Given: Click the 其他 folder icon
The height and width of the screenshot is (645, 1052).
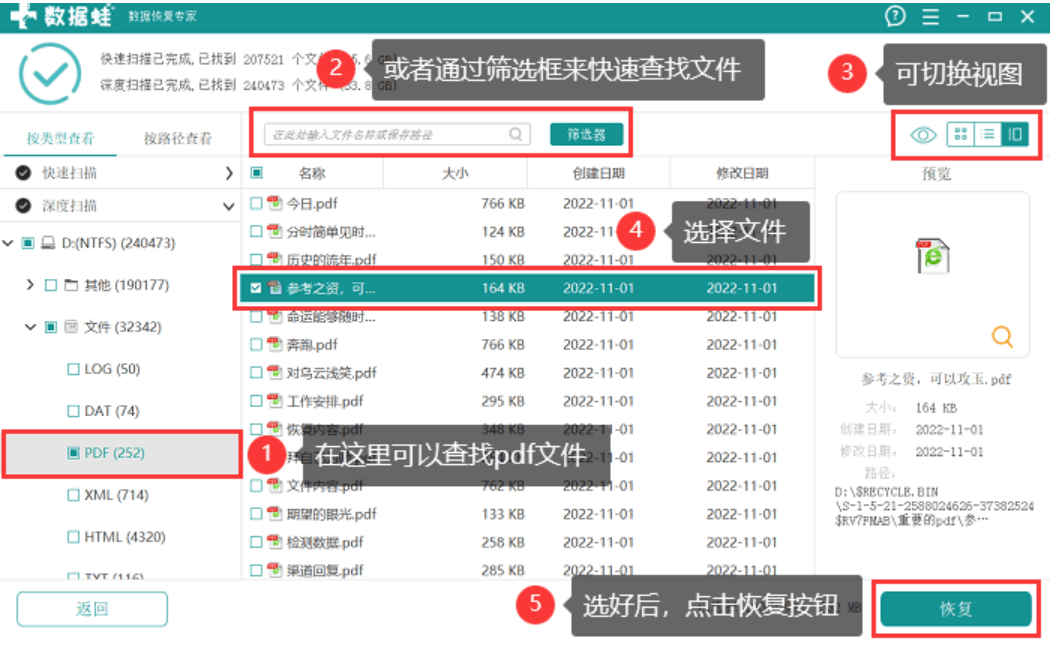Looking at the screenshot, I should point(71,285).
